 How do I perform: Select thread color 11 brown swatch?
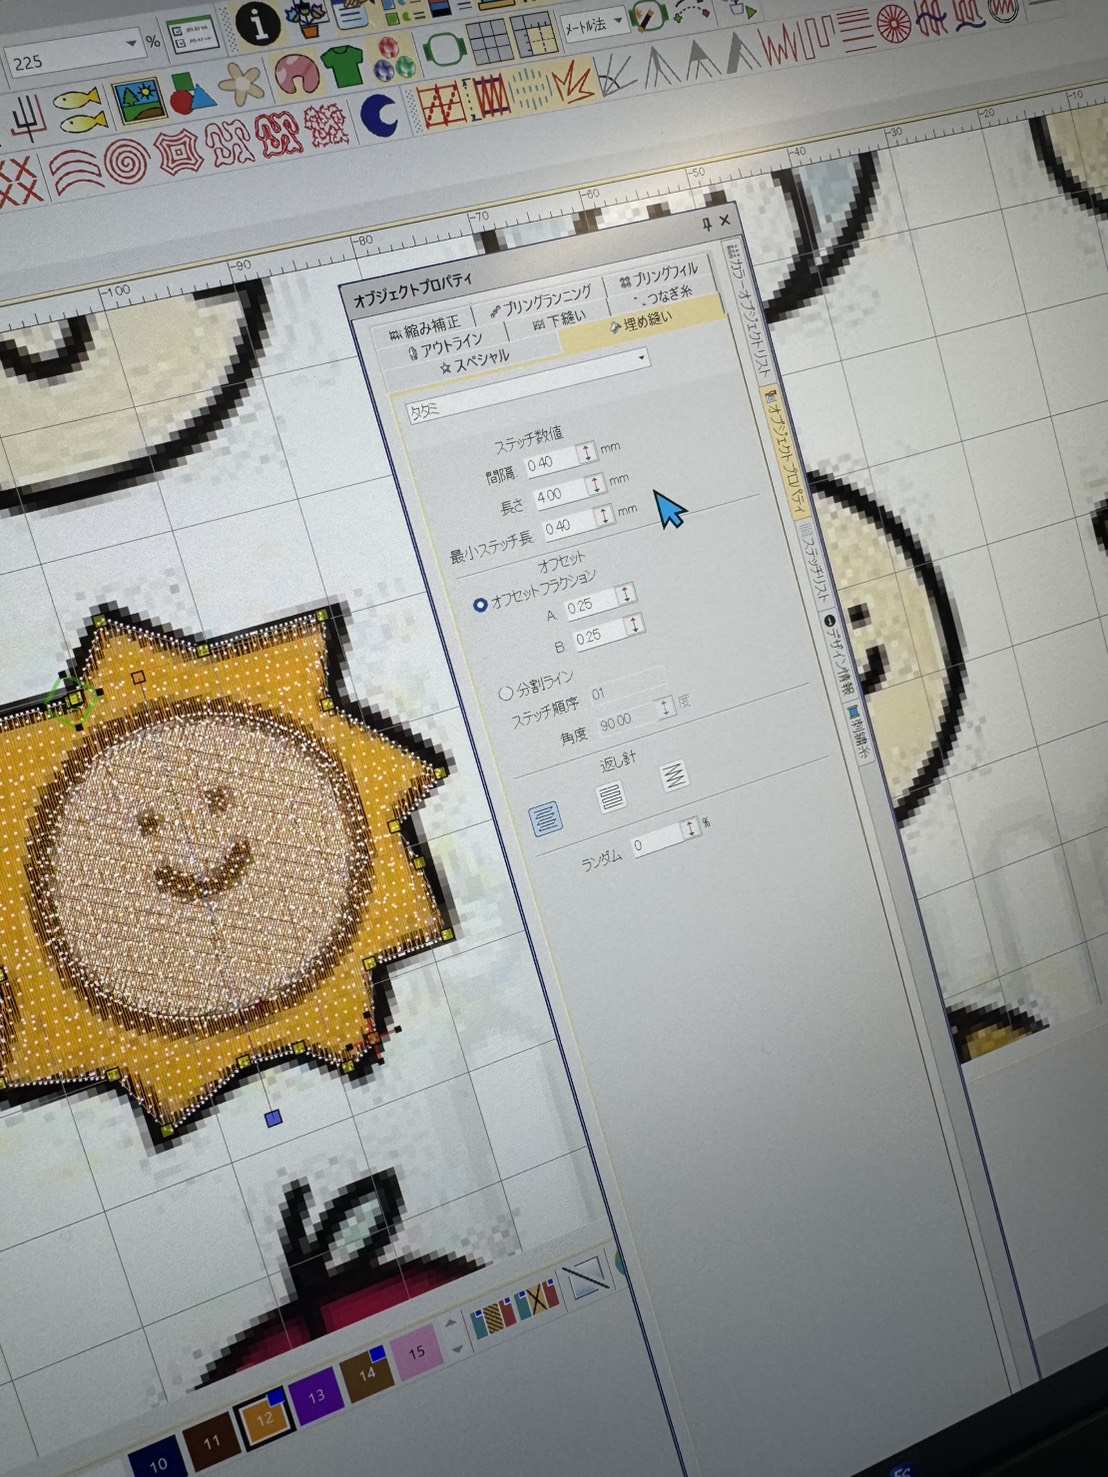(x=210, y=1439)
